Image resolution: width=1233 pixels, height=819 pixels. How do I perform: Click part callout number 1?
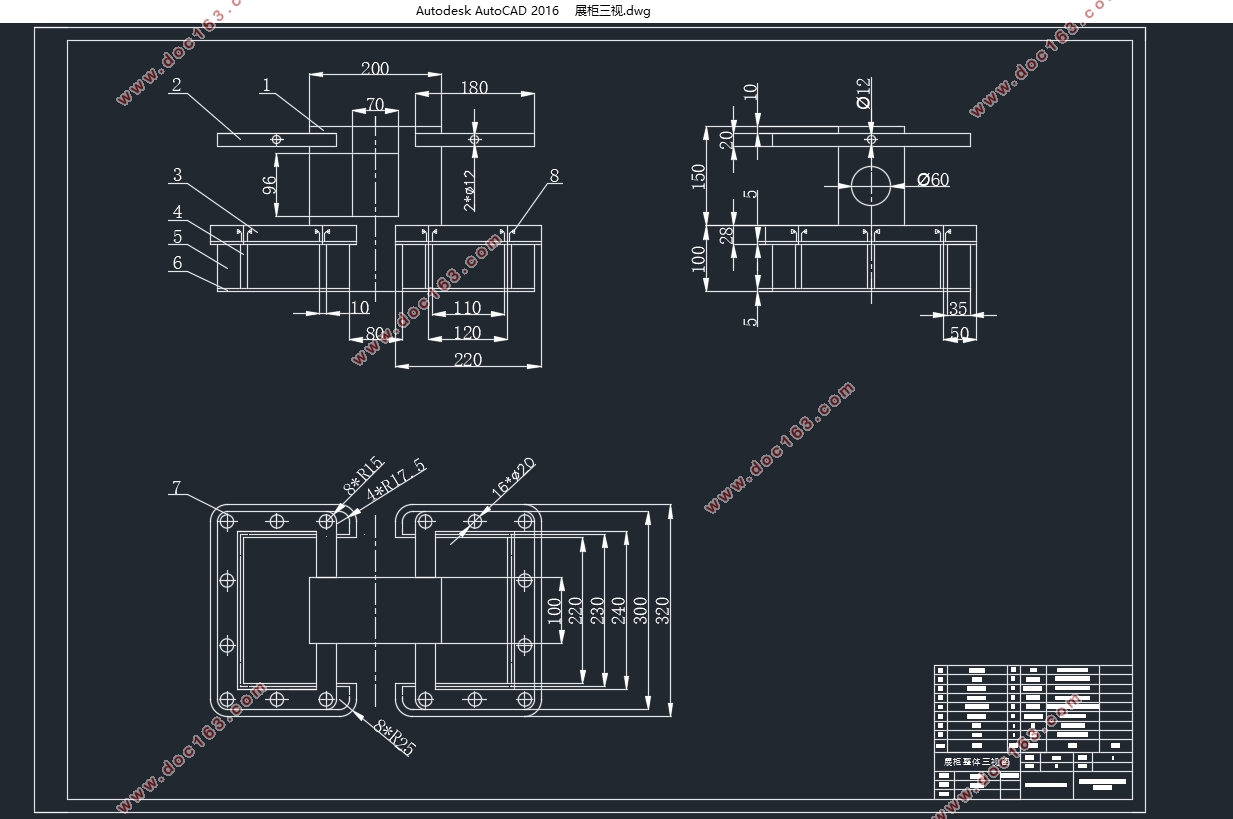coord(266,85)
